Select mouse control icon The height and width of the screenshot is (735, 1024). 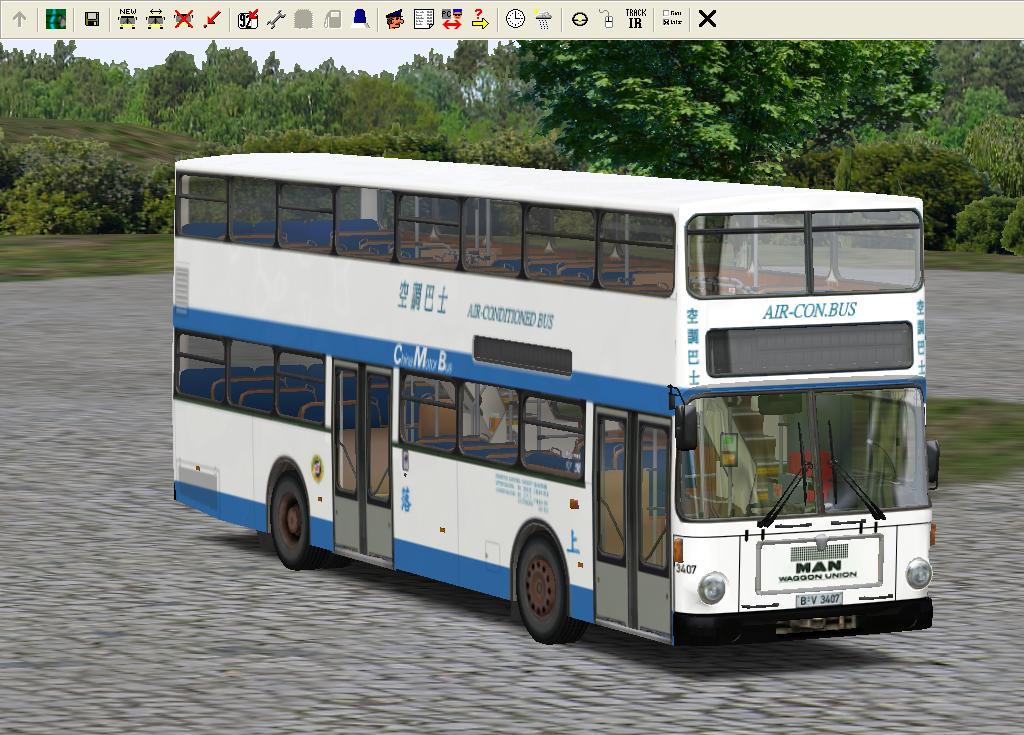point(607,19)
